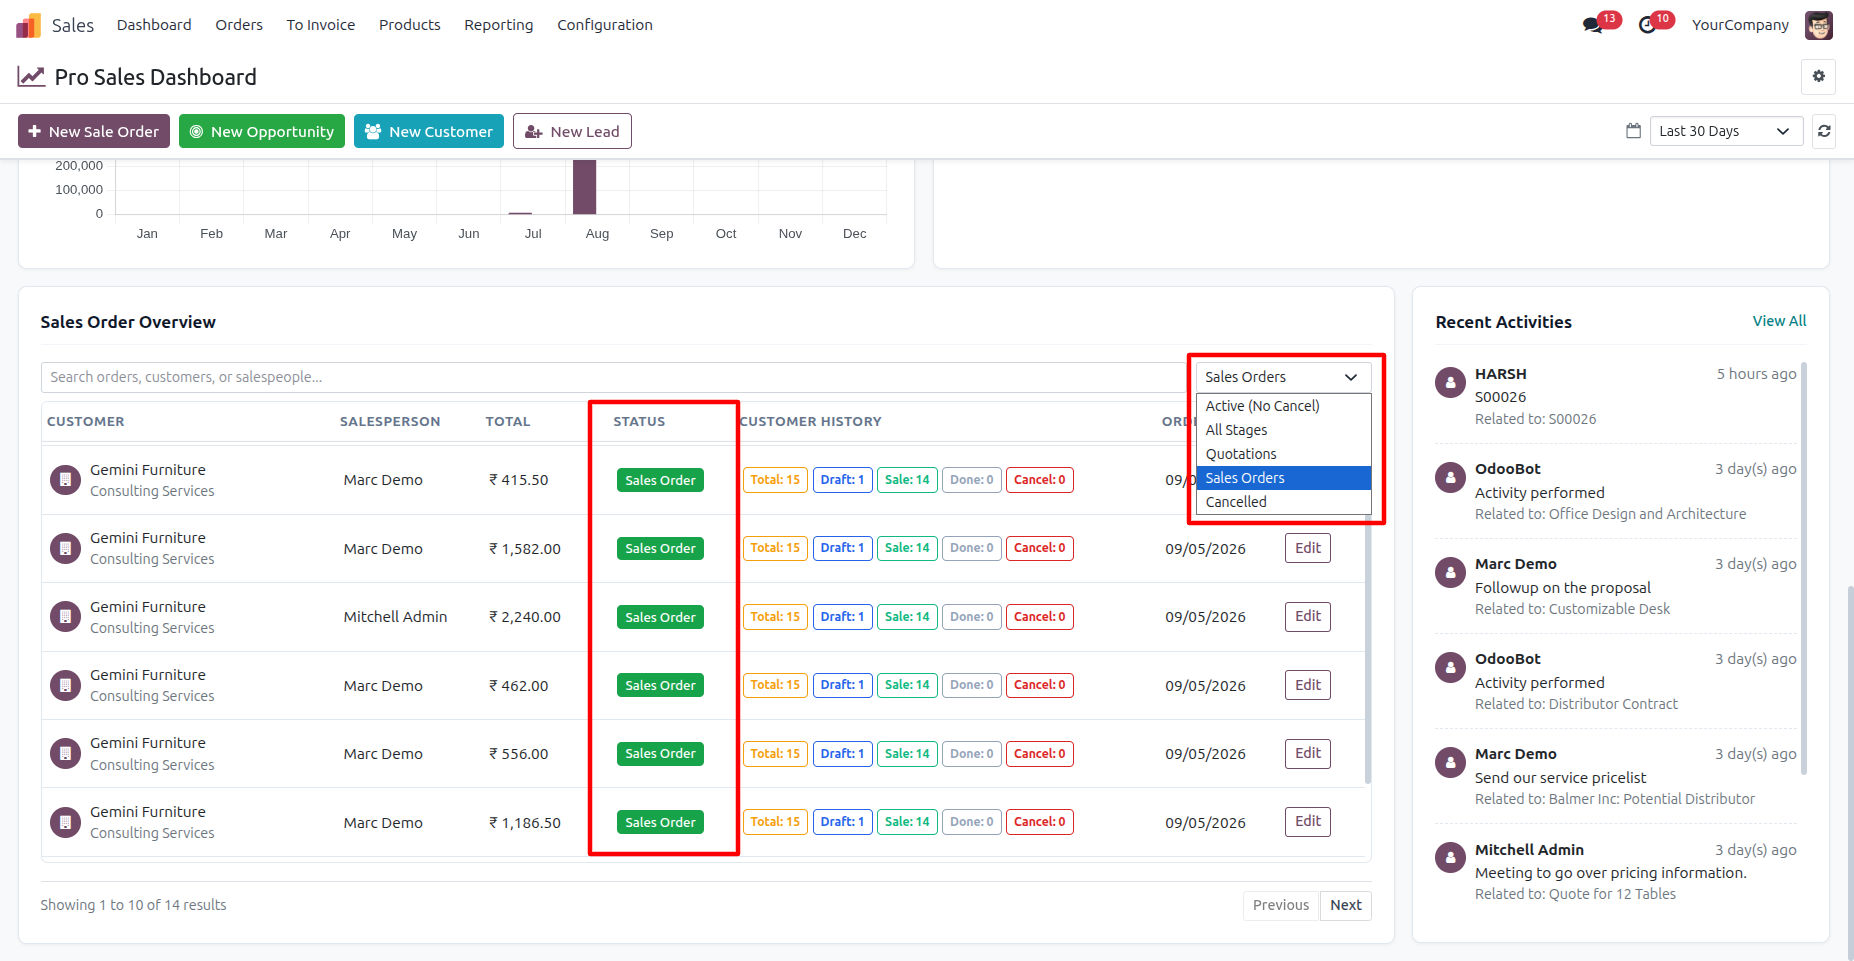Click the New Sale Order button
The height and width of the screenshot is (961, 1854).
(94, 131)
